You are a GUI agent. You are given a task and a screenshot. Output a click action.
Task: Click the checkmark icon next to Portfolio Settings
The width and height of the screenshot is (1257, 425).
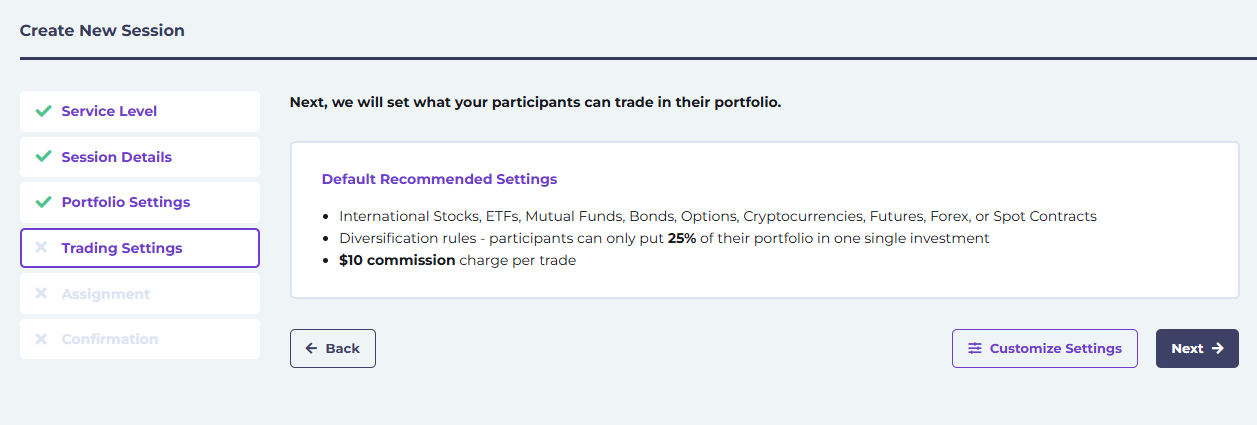(43, 202)
